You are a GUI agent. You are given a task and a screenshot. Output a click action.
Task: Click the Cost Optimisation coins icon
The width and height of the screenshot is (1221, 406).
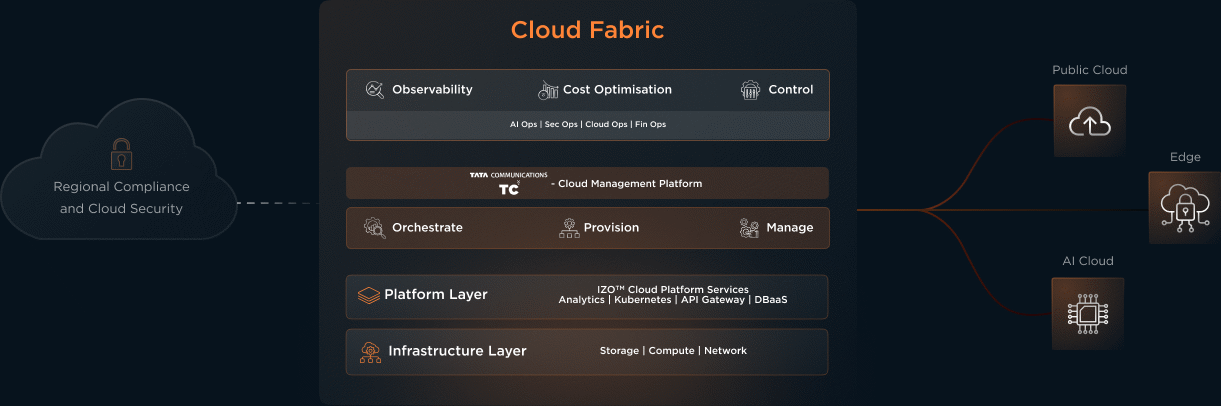[x=548, y=90]
